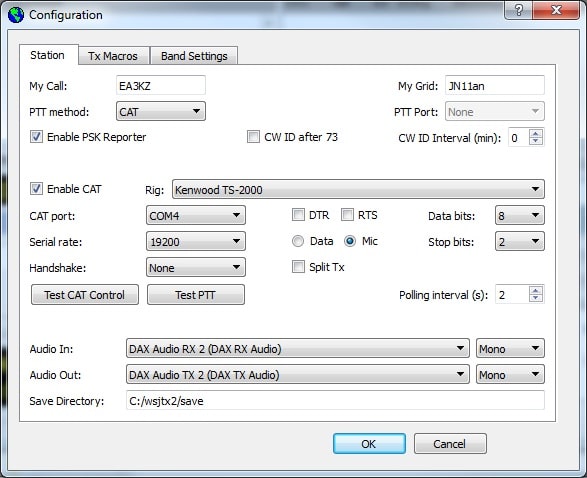Select the Data radio button

point(298,241)
